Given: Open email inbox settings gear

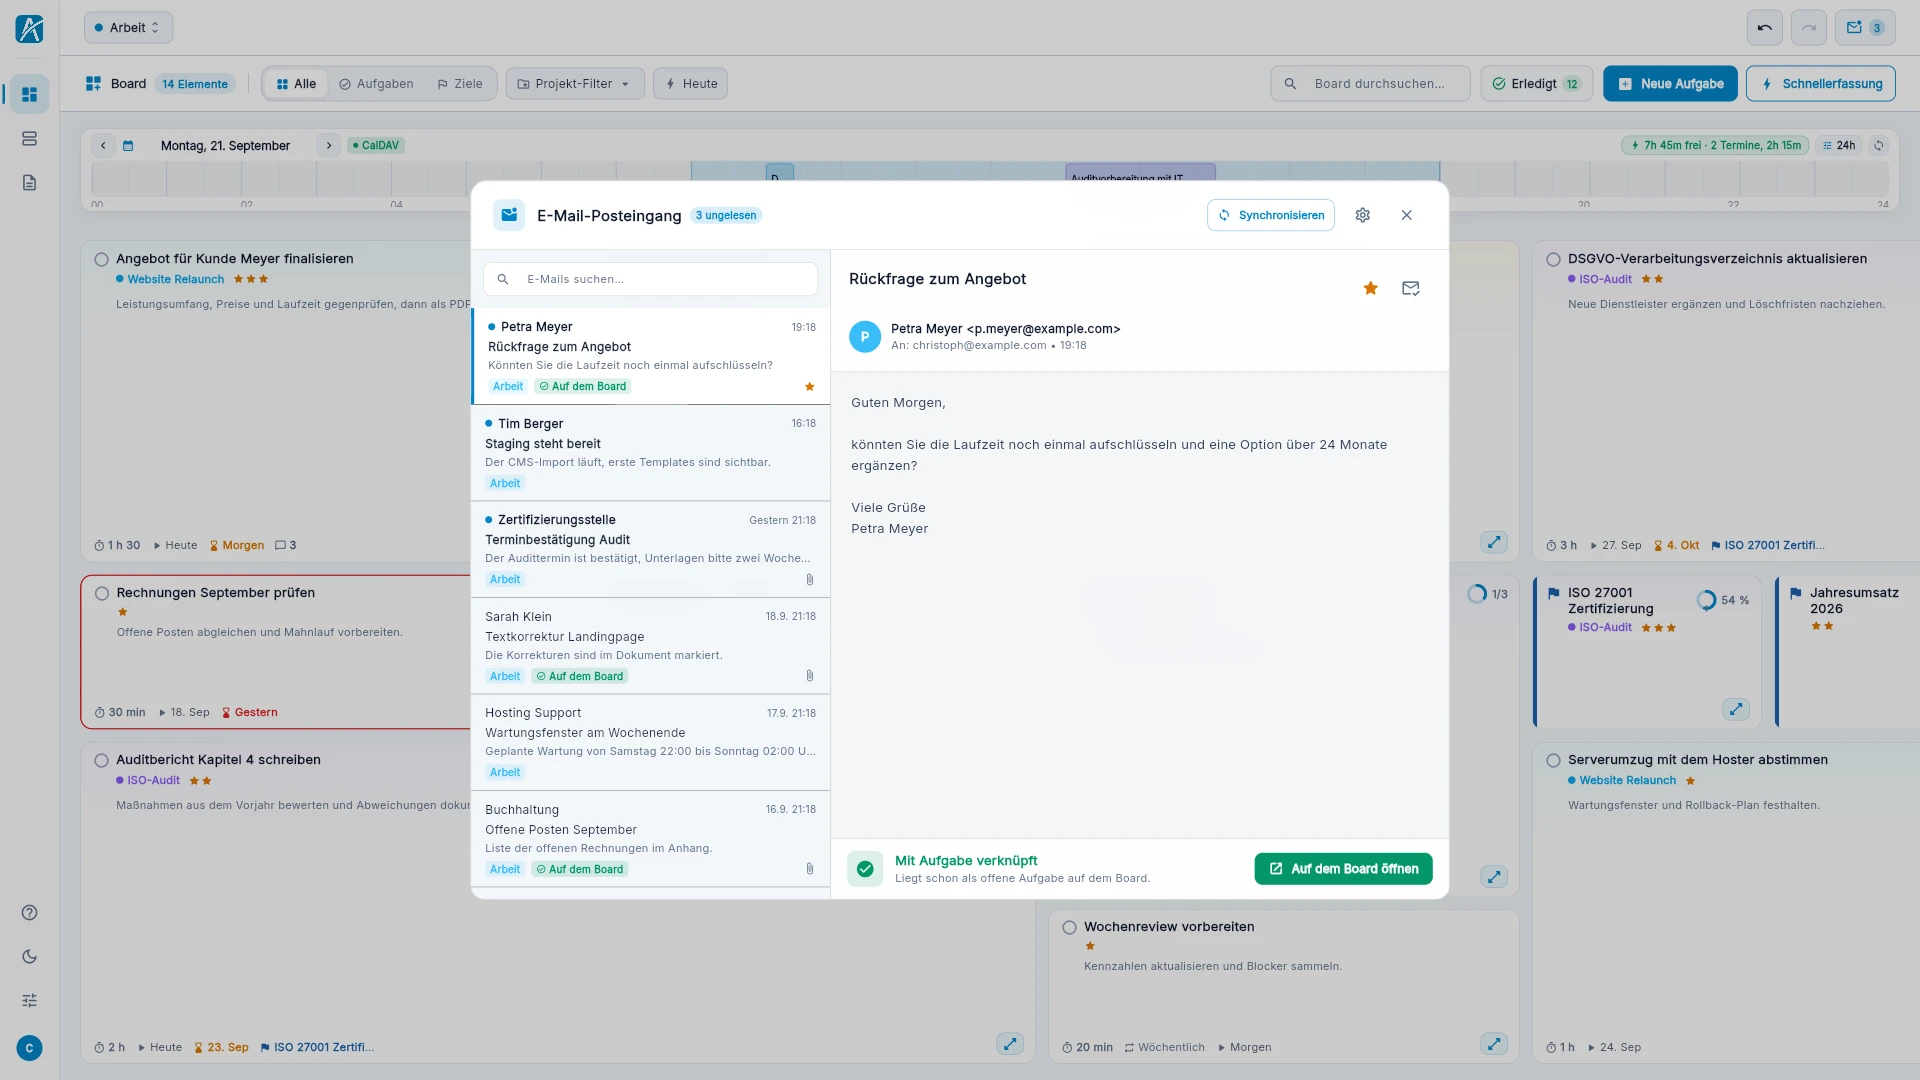Looking at the screenshot, I should [x=1362, y=215].
